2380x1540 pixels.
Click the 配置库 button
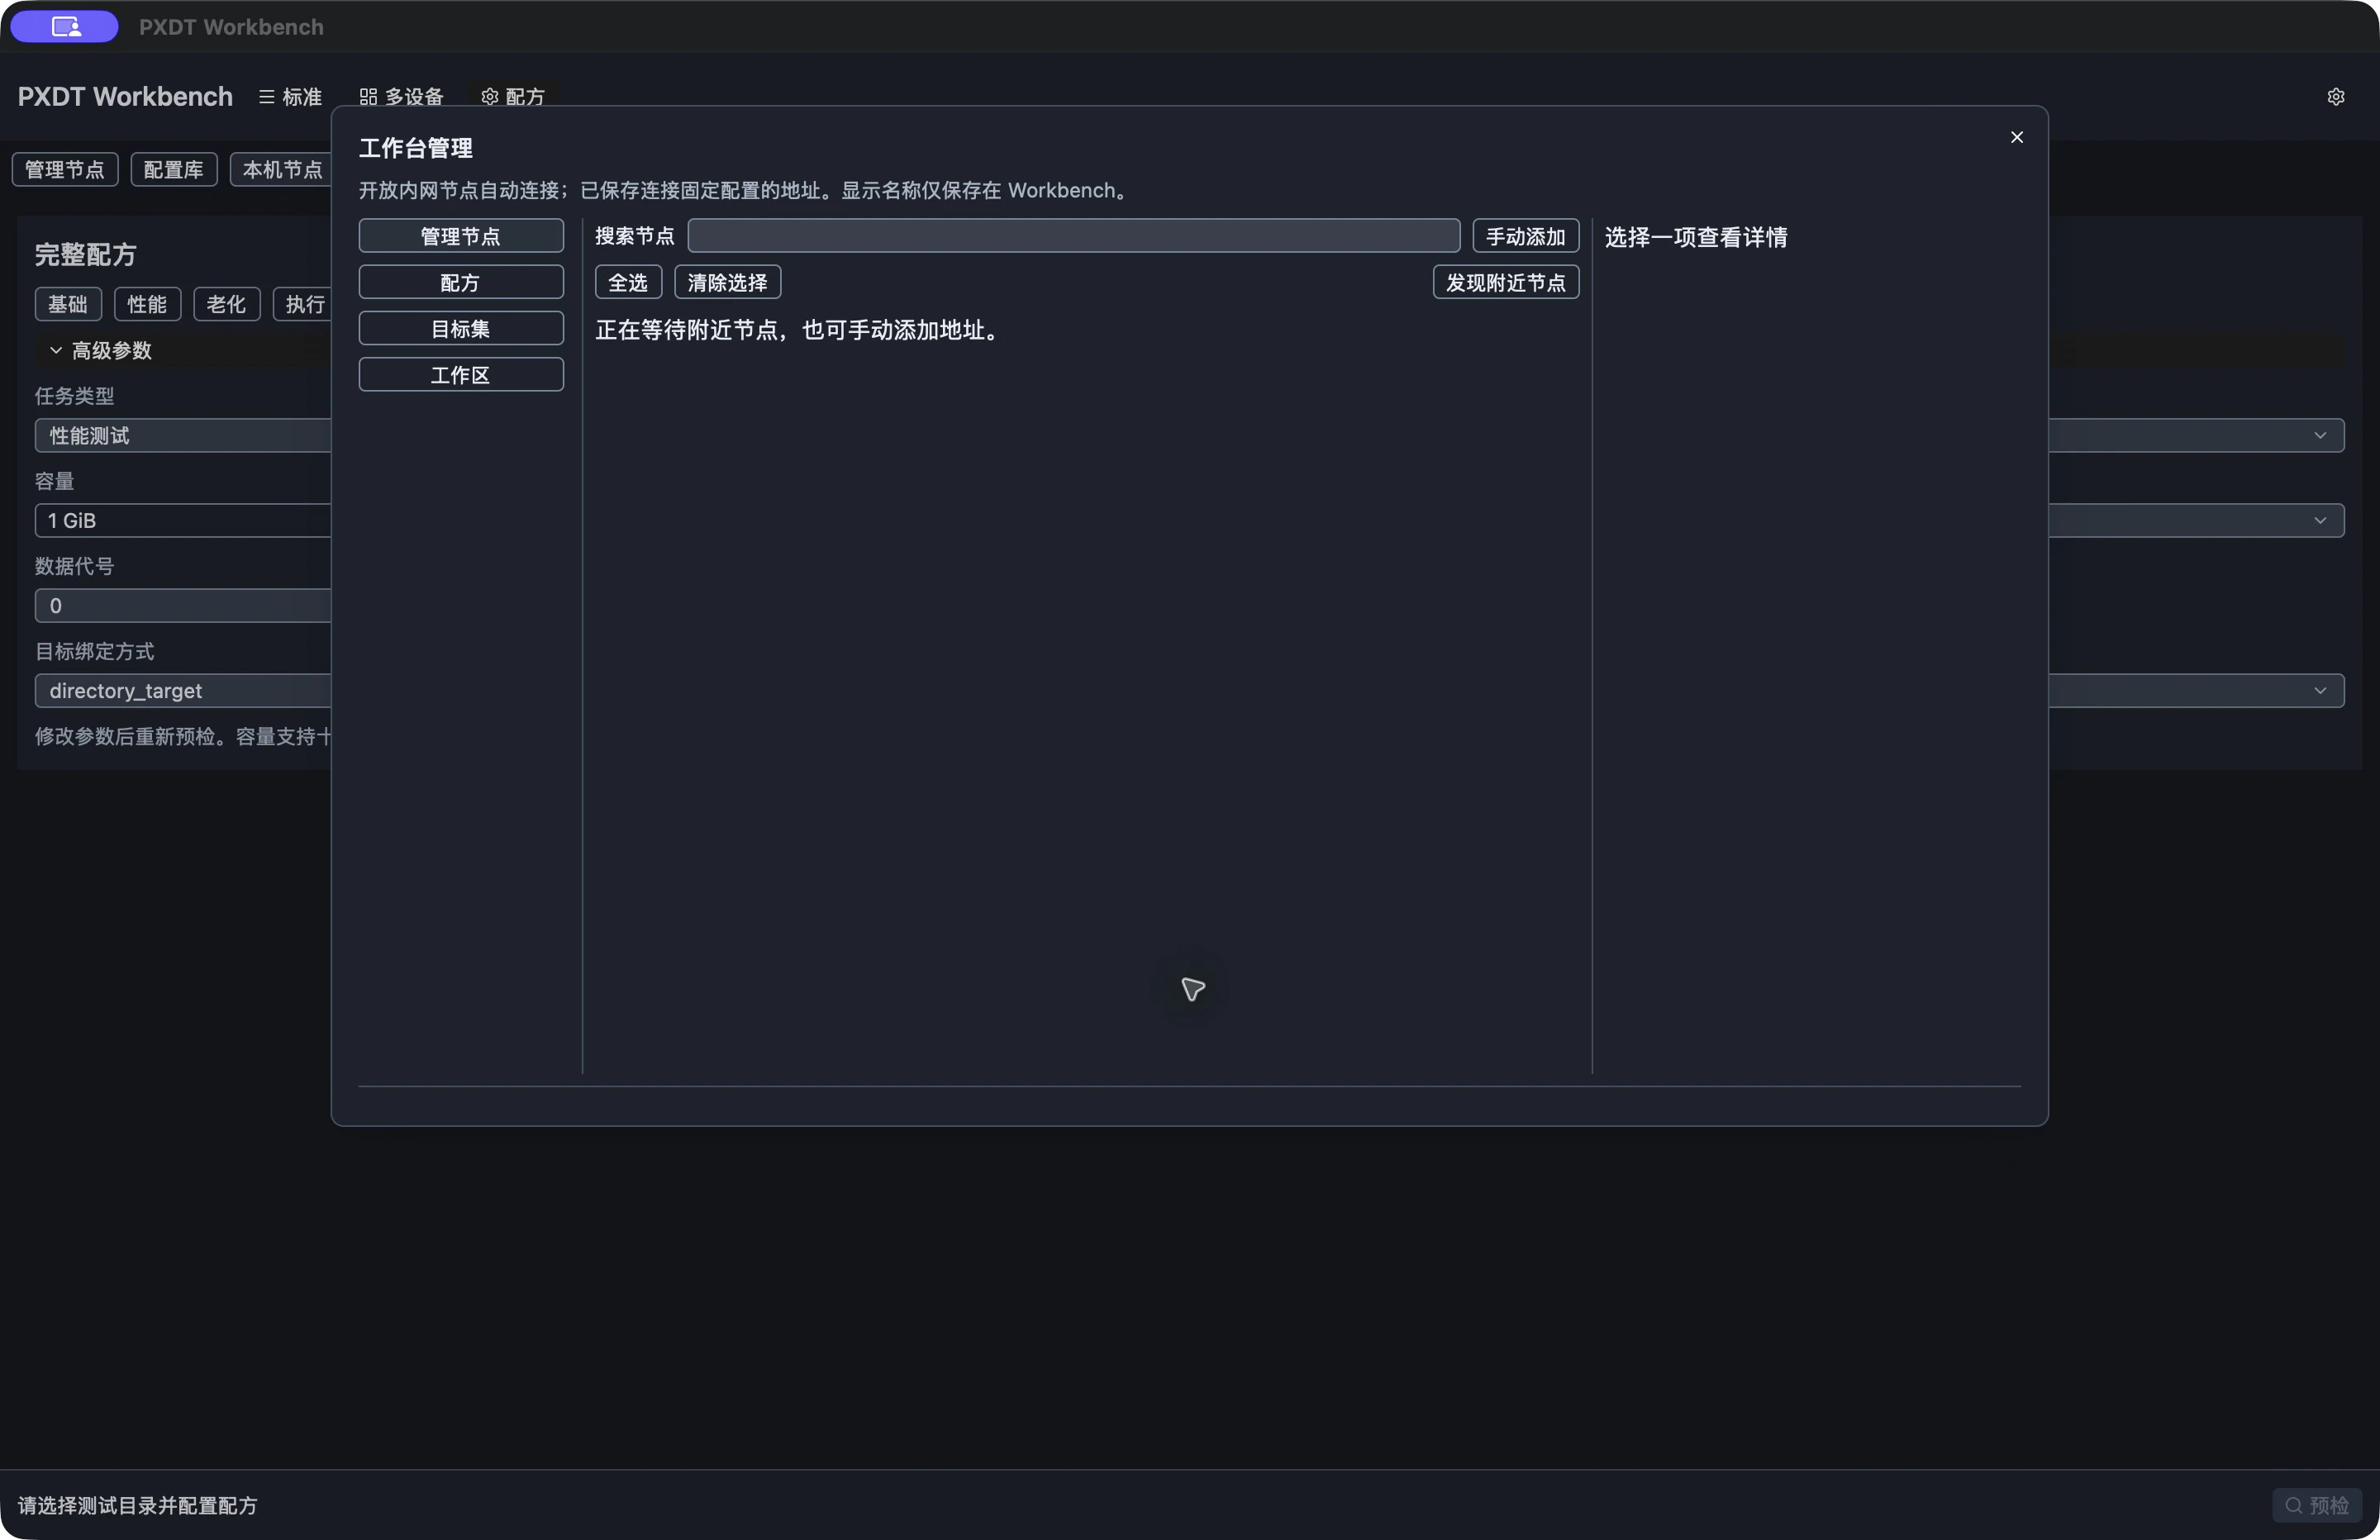pyautogui.click(x=174, y=169)
